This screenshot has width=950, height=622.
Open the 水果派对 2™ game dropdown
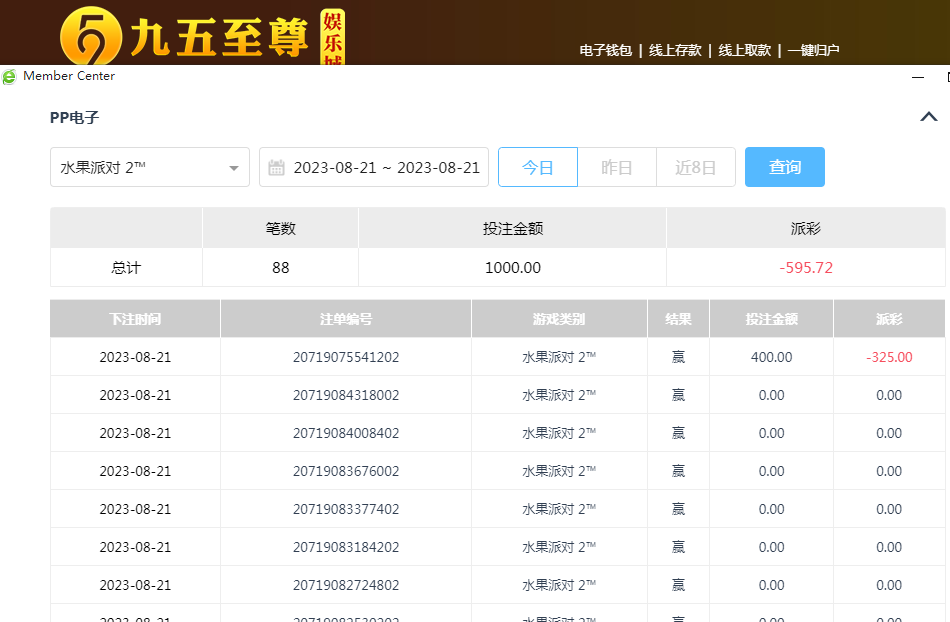point(150,167)
